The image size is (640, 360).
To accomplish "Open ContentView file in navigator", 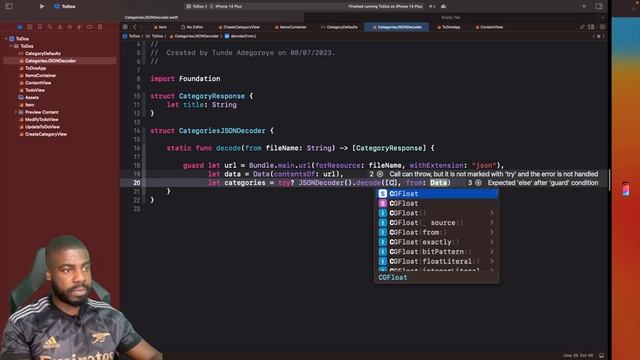I will 38,83.
